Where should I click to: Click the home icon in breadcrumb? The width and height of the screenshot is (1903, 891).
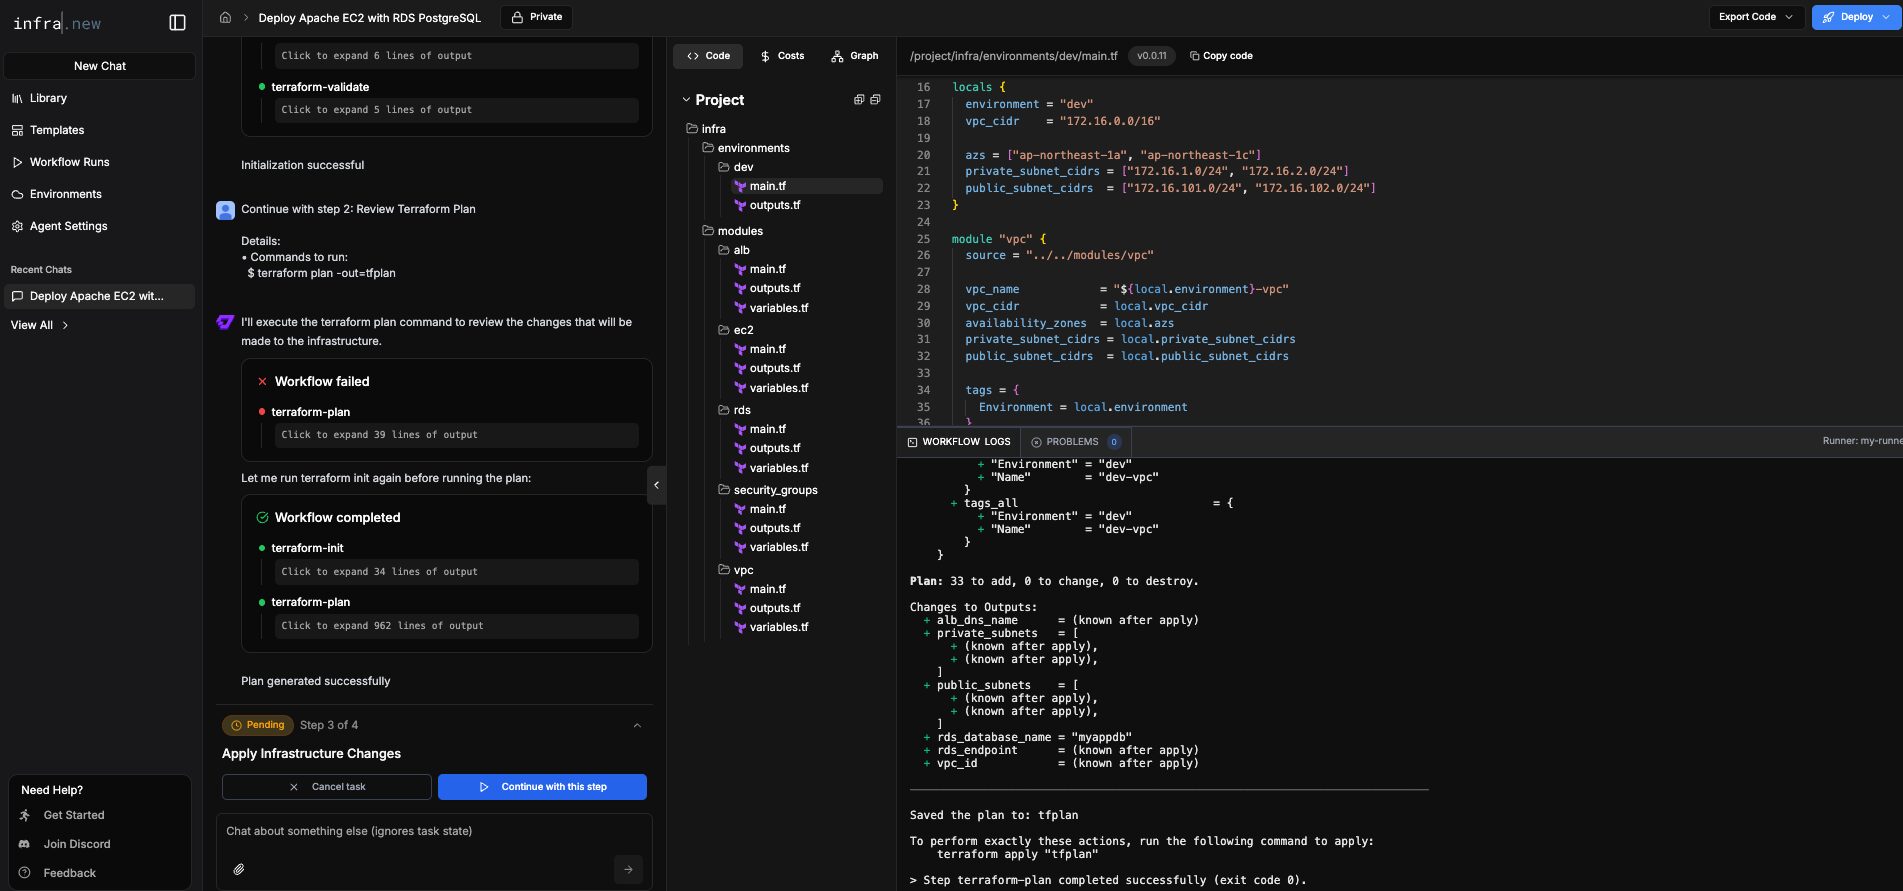click(225, 17)
